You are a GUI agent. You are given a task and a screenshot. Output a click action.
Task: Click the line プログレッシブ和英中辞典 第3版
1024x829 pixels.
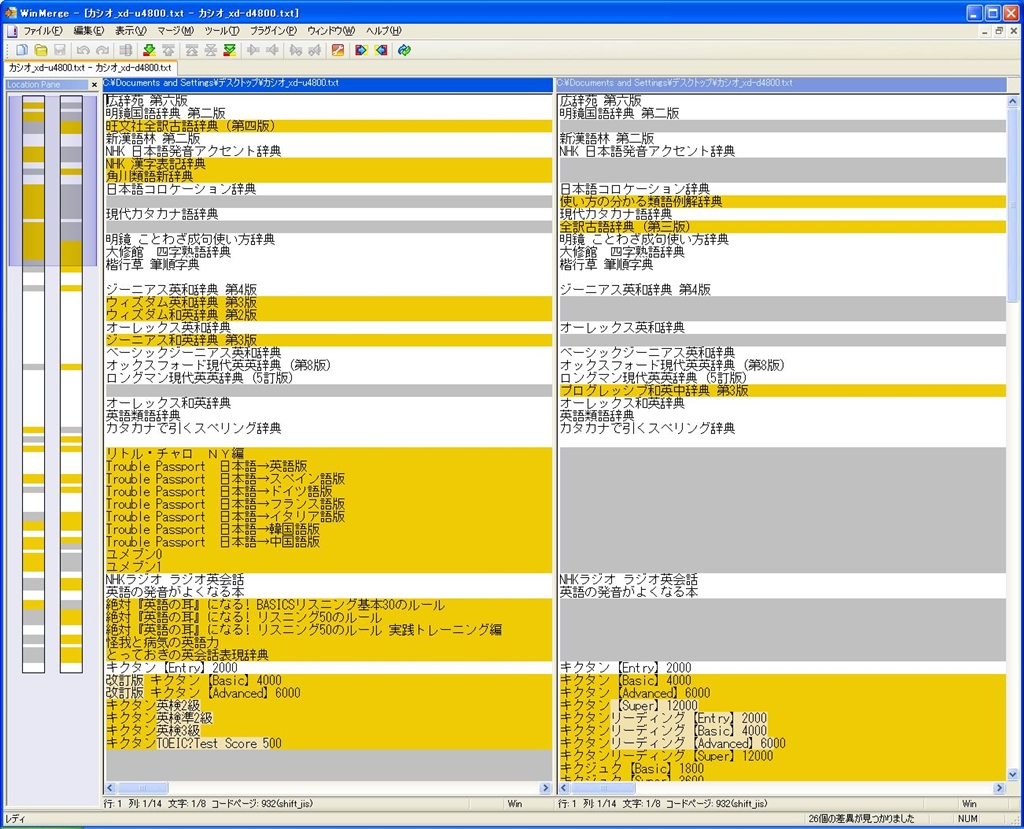(782, 391)
